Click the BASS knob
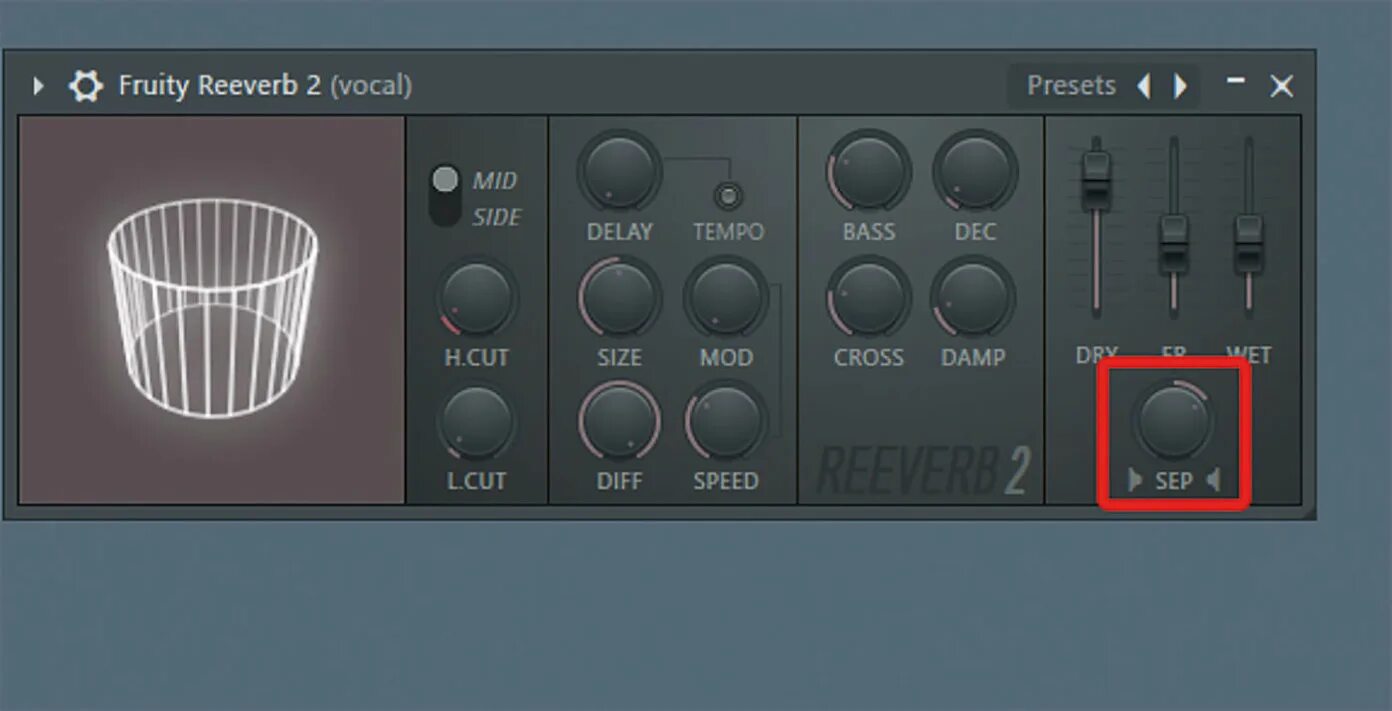Viewport: 1392px width, 711px height. (x=868, y=169)
